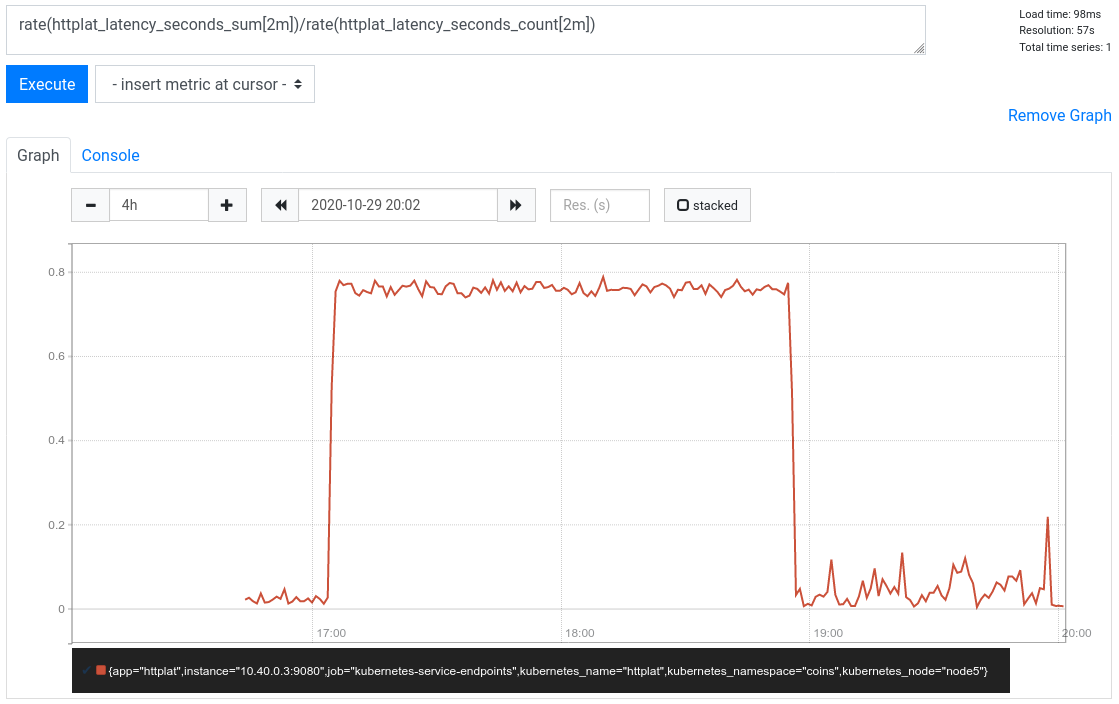Open the insert metric at cursor dropdown

click(204, 84)
